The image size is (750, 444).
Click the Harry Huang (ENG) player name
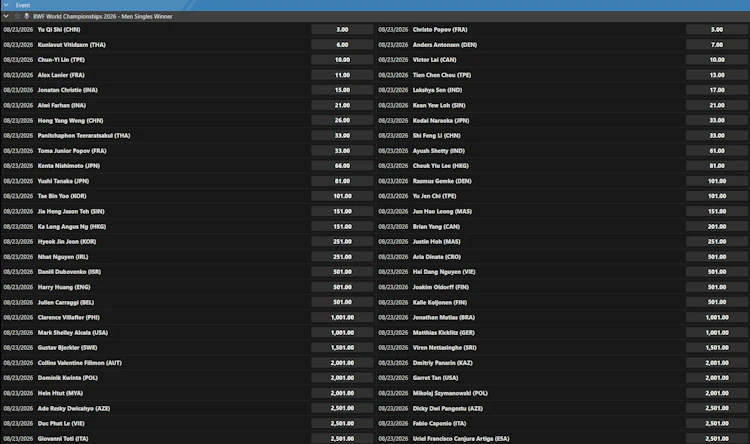coord(64,287)
